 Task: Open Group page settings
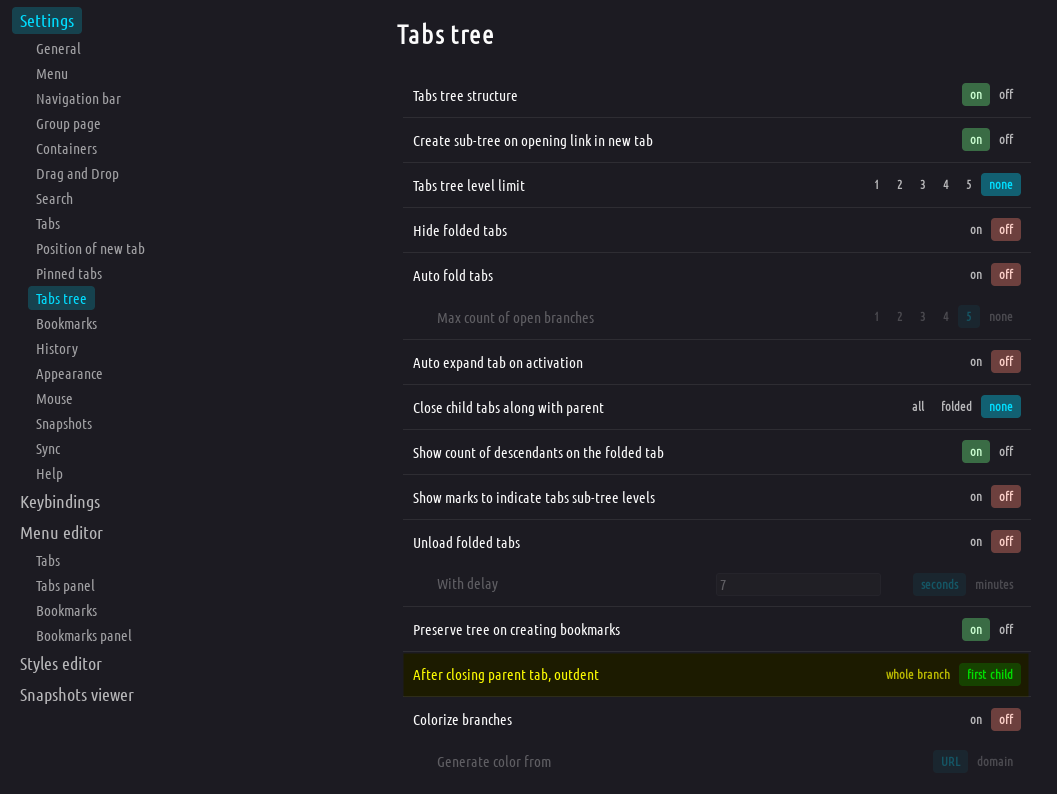(x=68, y=124)
